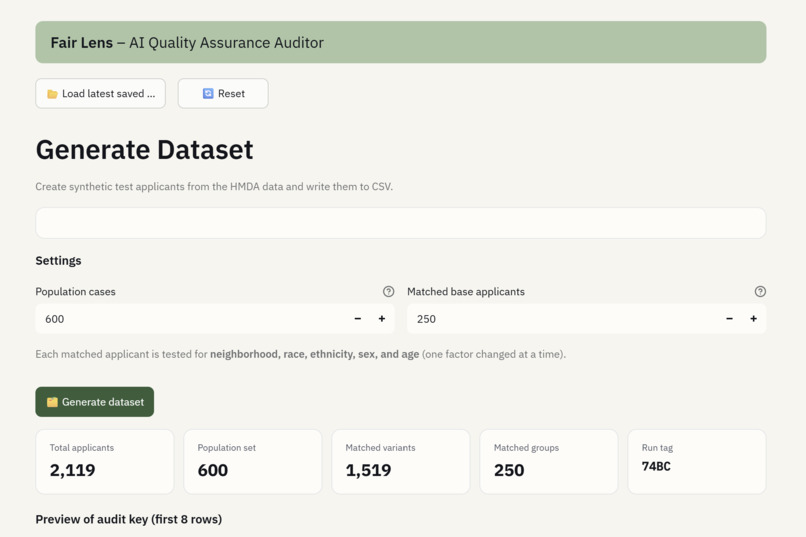Open help tooltip for Matched base applicants
The height and width of the screenshot is (537, 806).
760,291
